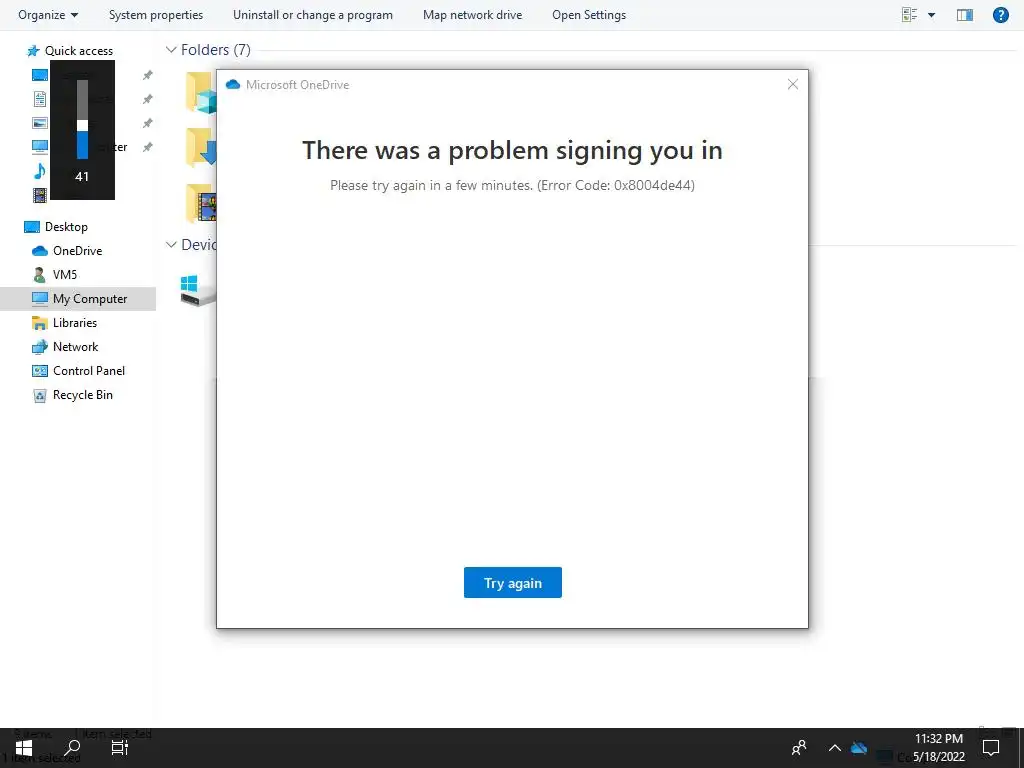
Task: Click the Libraries folder icon
Action: click(x=40, y=323)
